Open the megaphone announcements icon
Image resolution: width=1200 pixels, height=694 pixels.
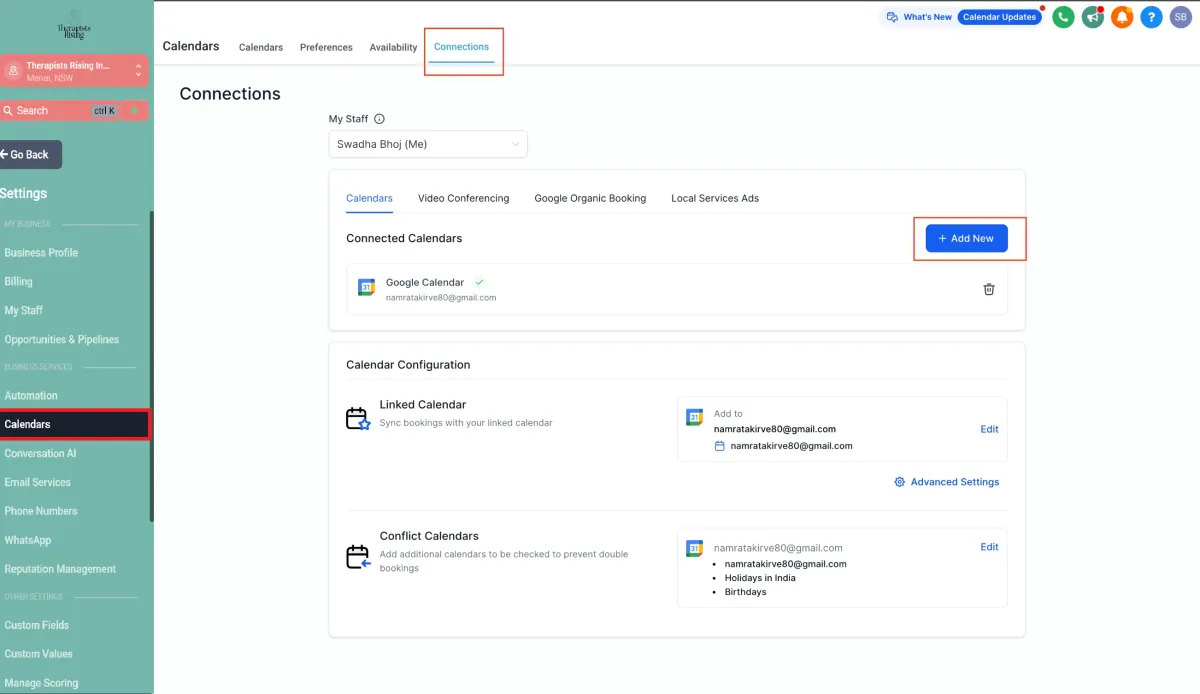pyautogui.click(x=1093, y=17)
